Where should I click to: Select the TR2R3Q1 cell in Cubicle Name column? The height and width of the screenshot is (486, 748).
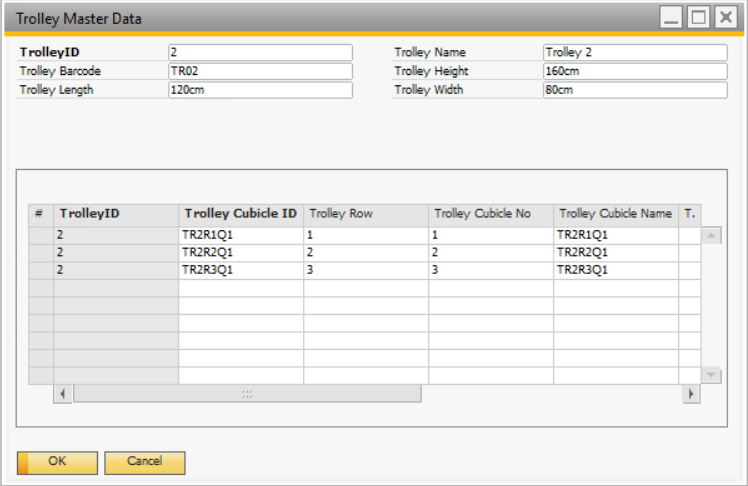(x=616, y=270)
